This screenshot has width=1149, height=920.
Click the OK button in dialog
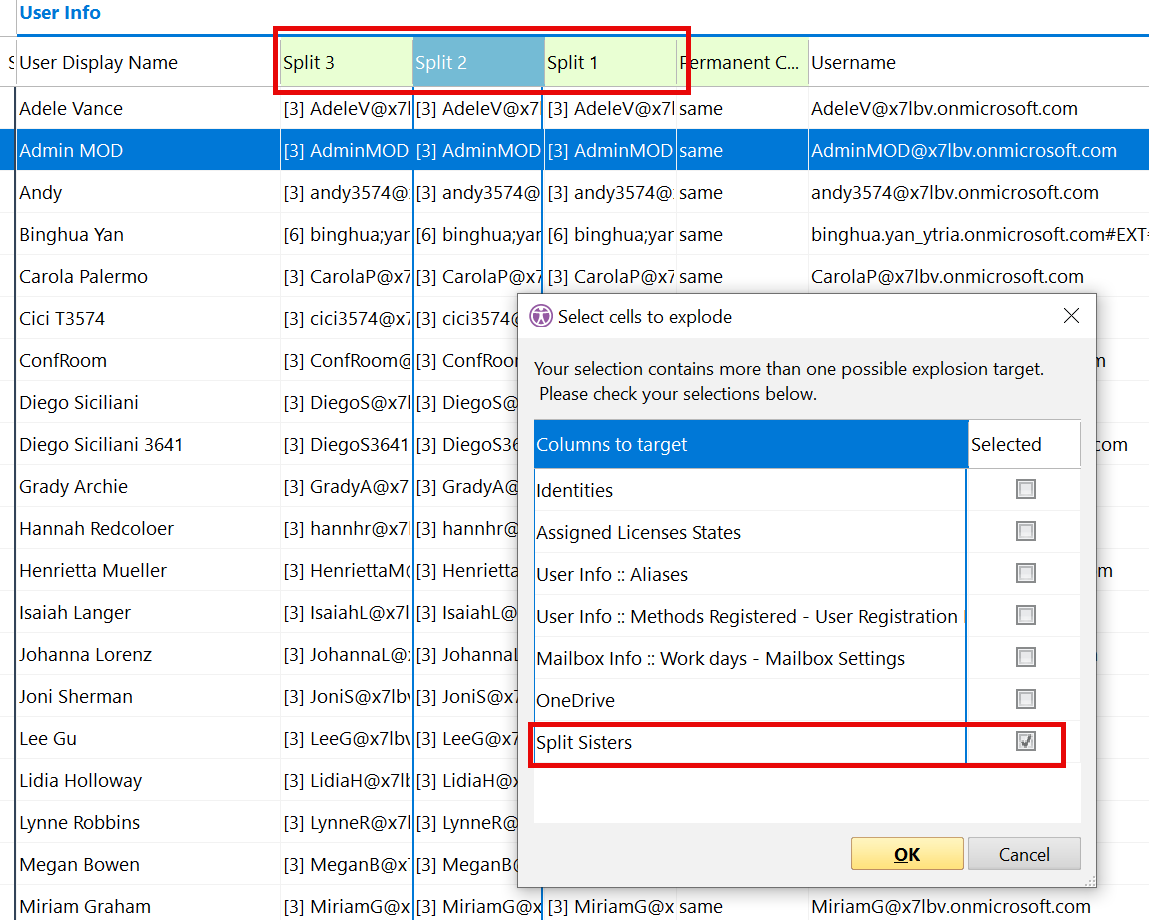[907, 854]
